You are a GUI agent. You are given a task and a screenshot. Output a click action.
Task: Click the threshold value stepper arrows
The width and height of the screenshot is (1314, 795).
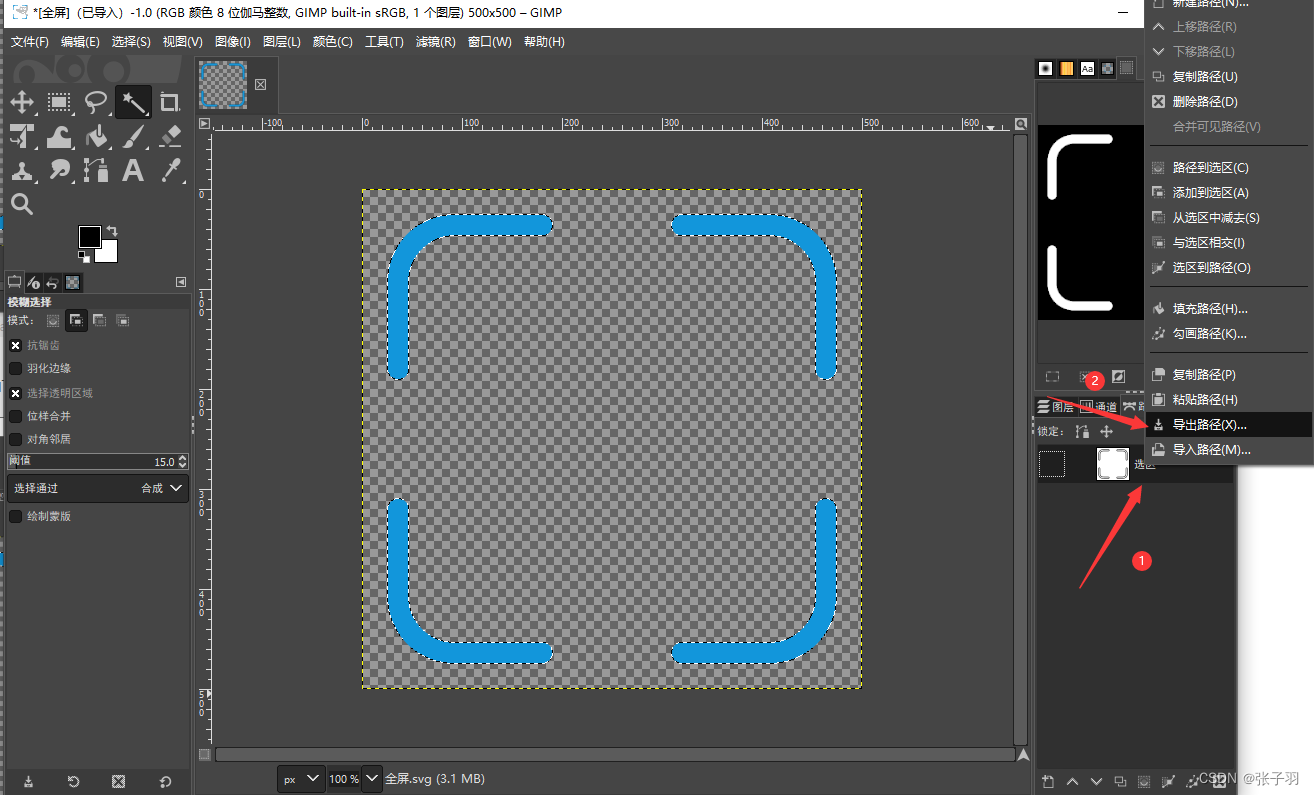[x=182, y=462]
